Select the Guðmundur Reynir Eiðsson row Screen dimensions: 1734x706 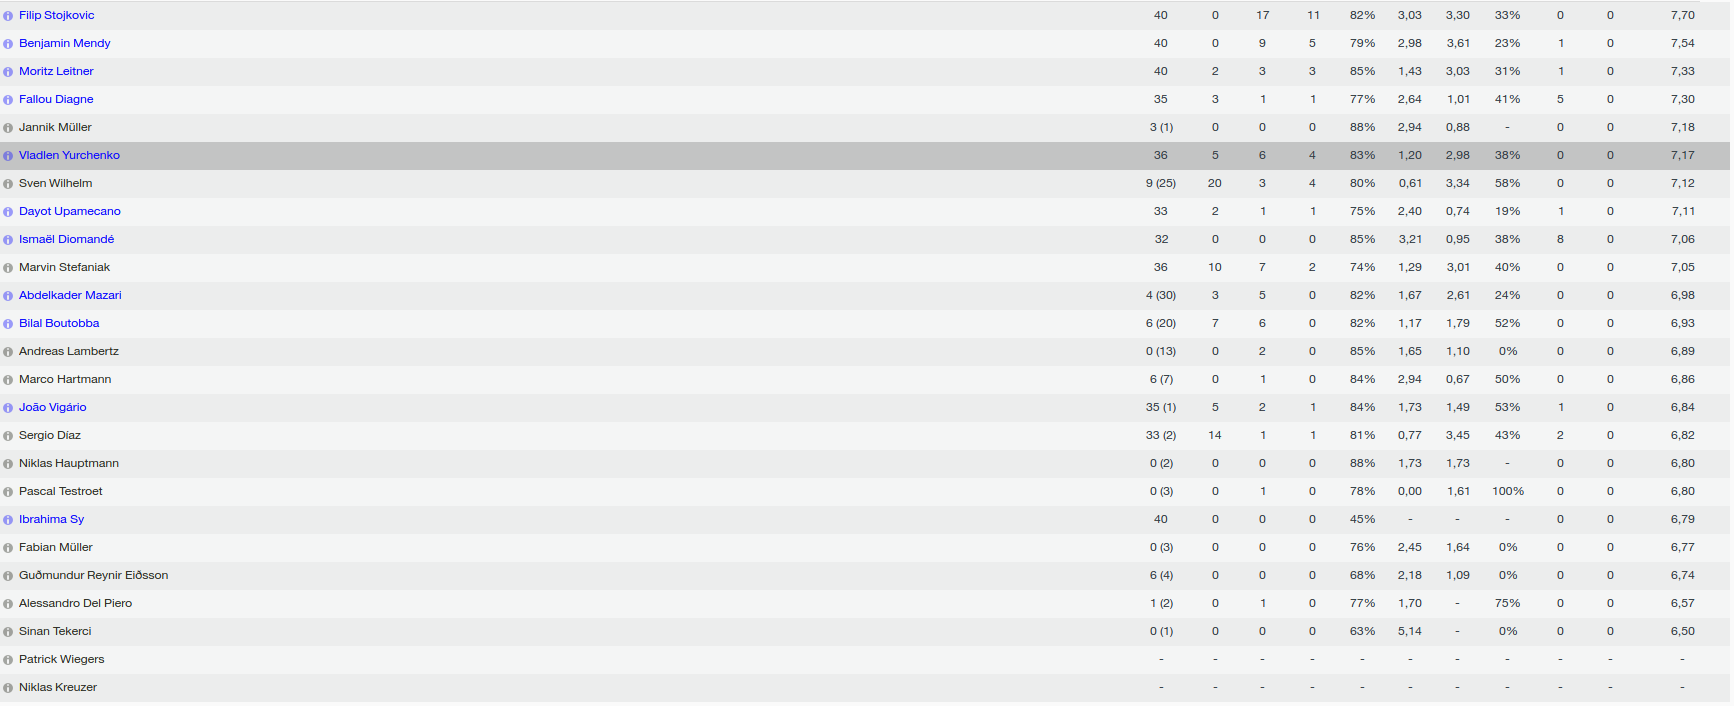[866, 575]
